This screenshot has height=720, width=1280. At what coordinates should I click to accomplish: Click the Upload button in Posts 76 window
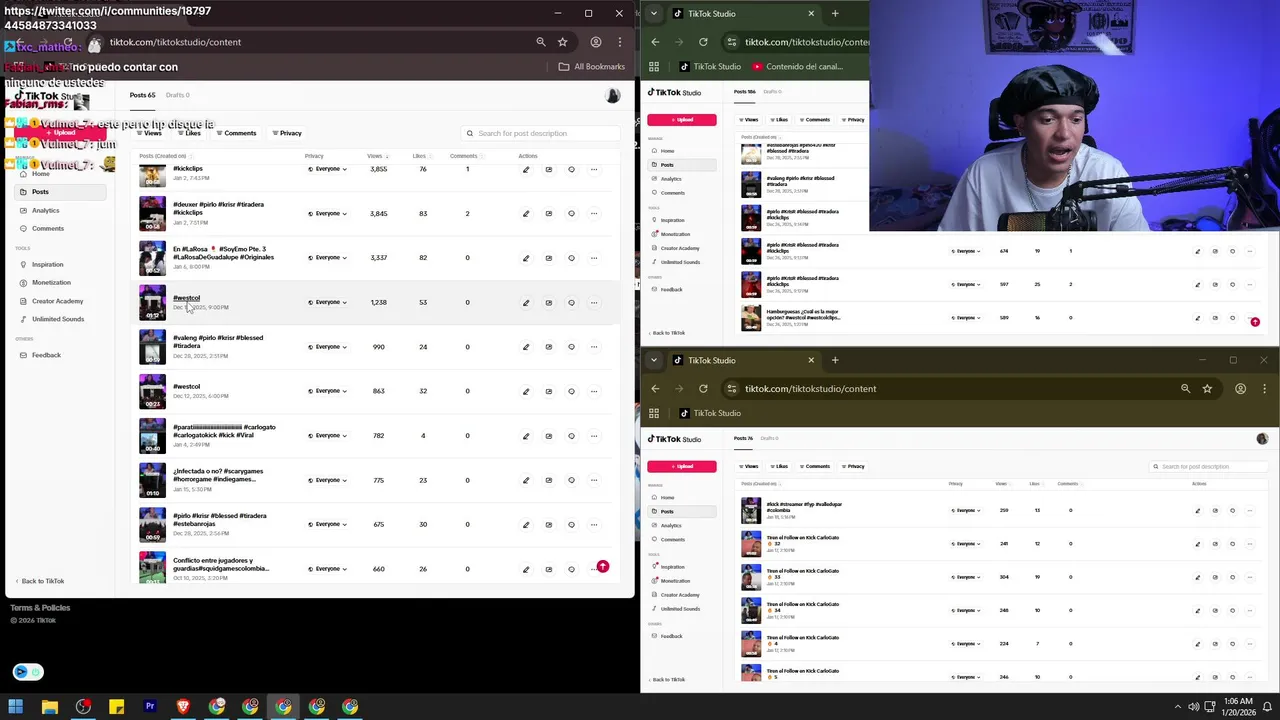pos(681,466)
